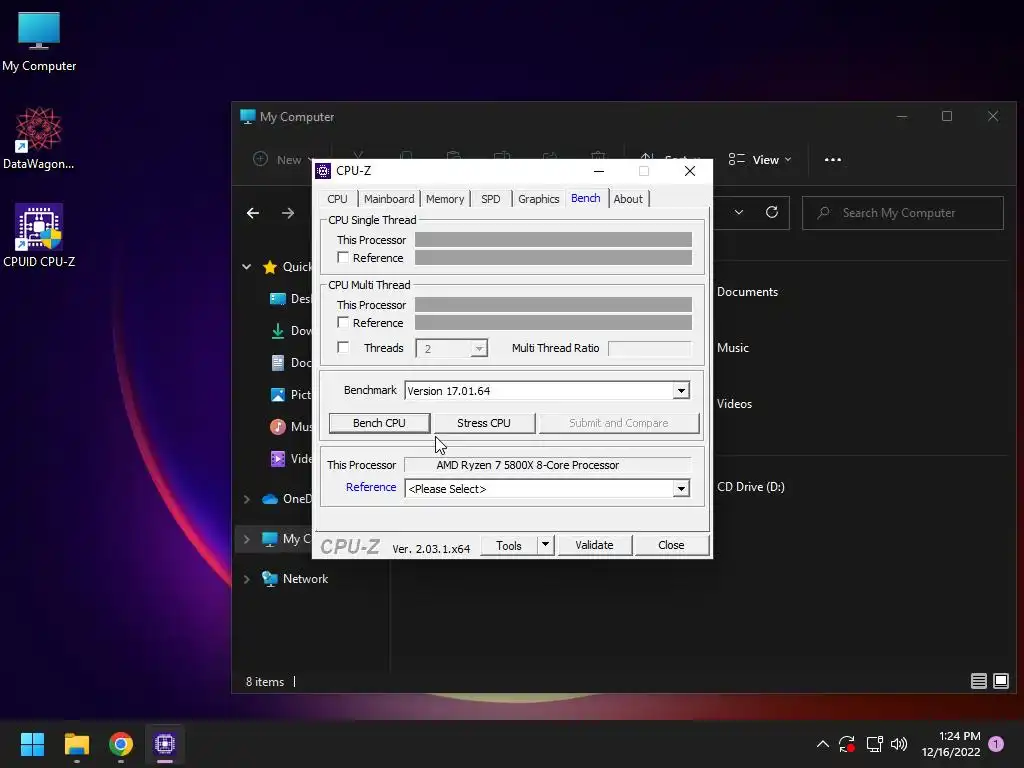Switch Explorer to details view layout
This screenshot has height=768, width=1024.
(978, 681)
